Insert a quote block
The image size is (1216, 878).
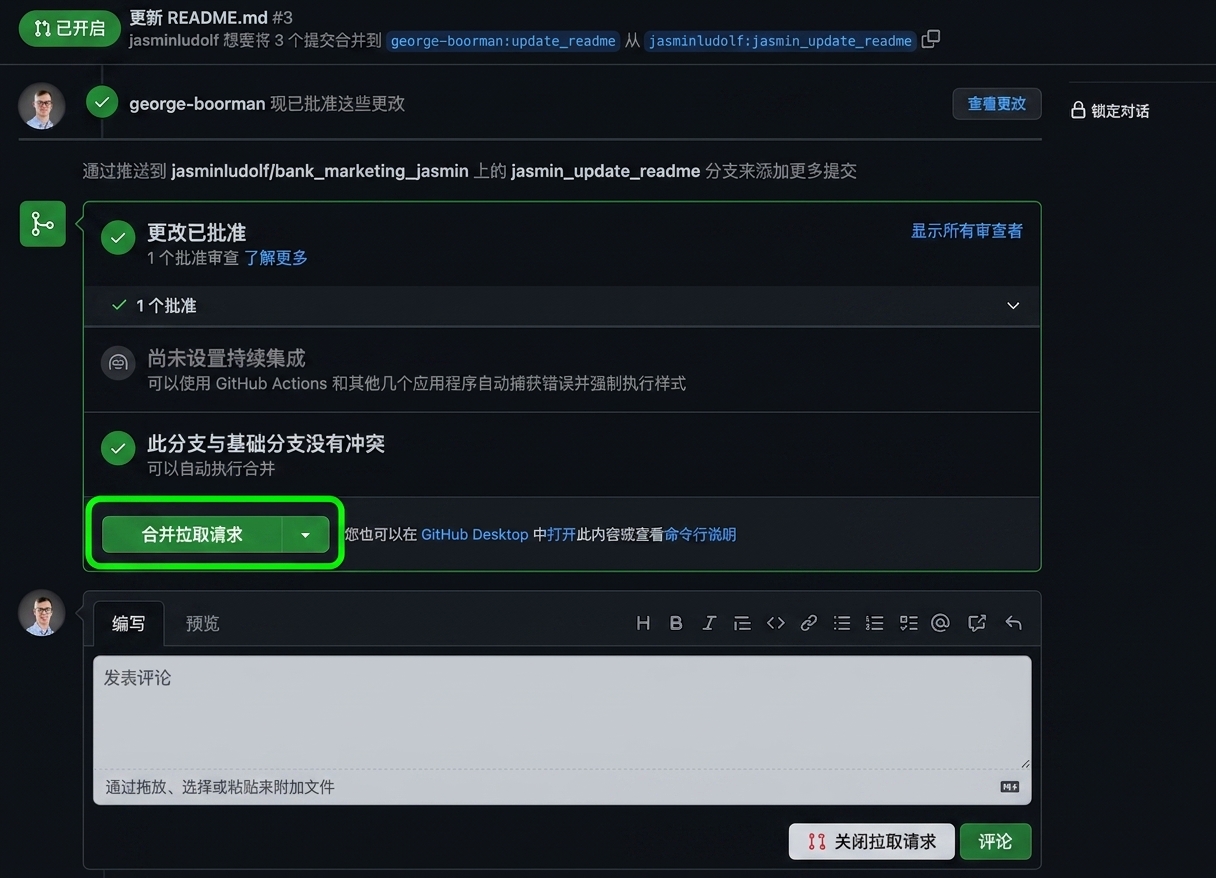(742, 623)
